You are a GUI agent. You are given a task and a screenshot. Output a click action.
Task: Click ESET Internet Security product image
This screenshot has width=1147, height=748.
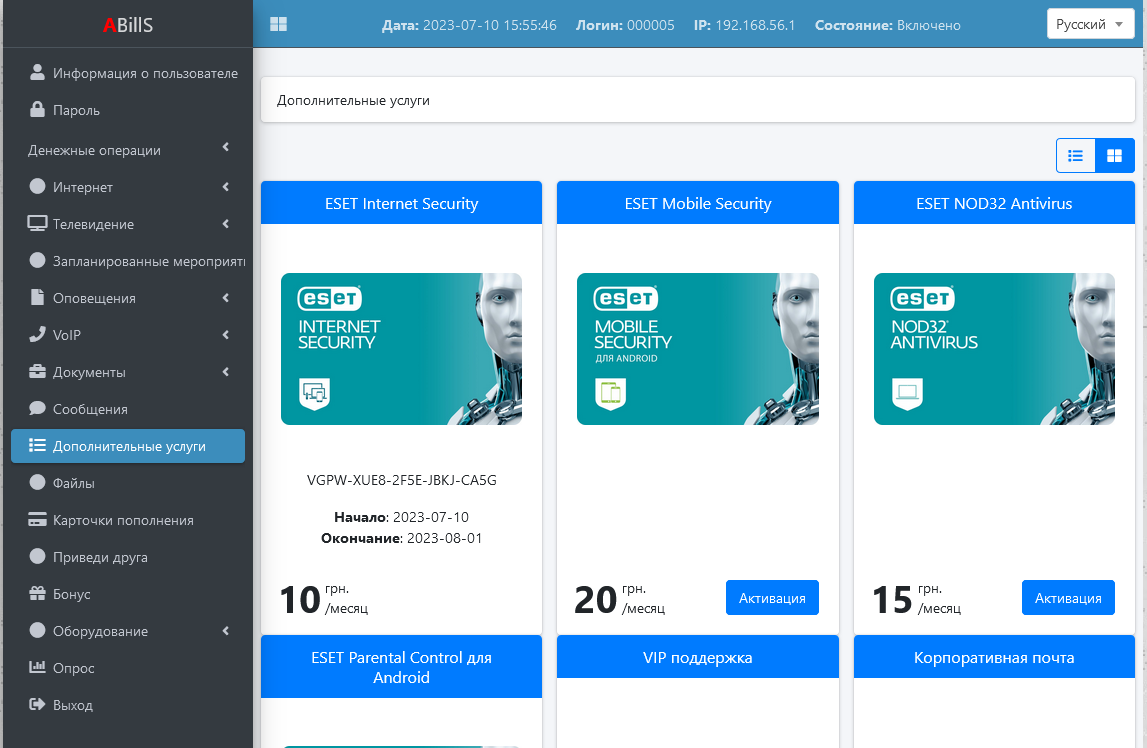tap(402, 349)
